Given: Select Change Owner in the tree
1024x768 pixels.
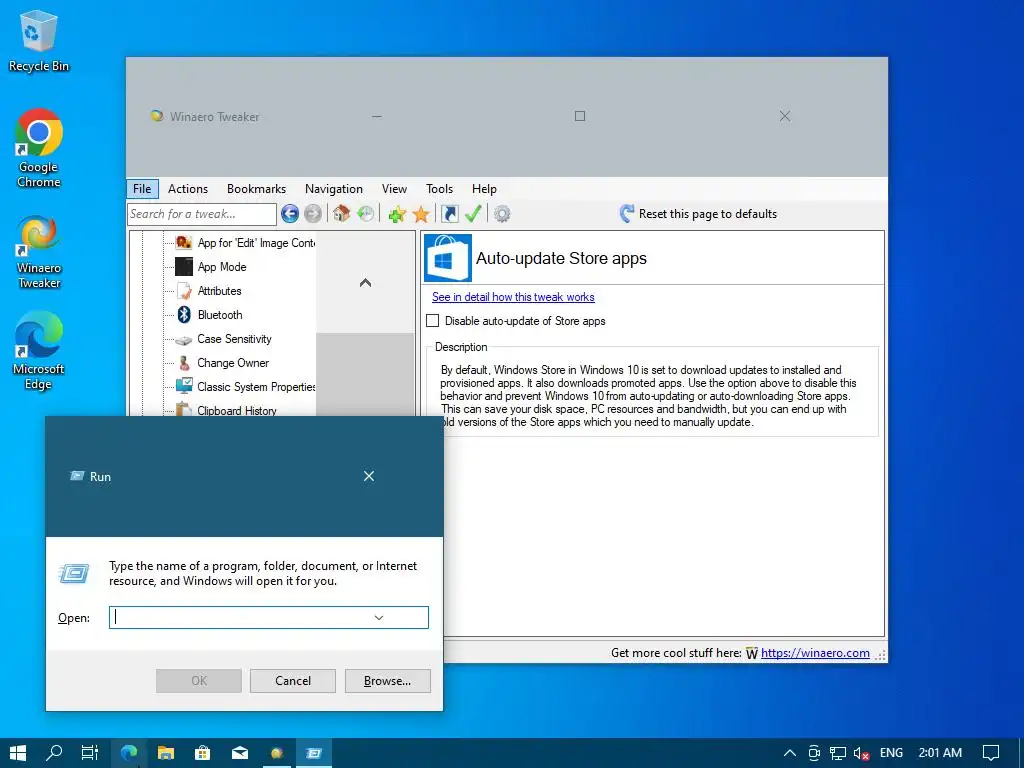Looking at the screenshot, I should (x=222, y=363).
